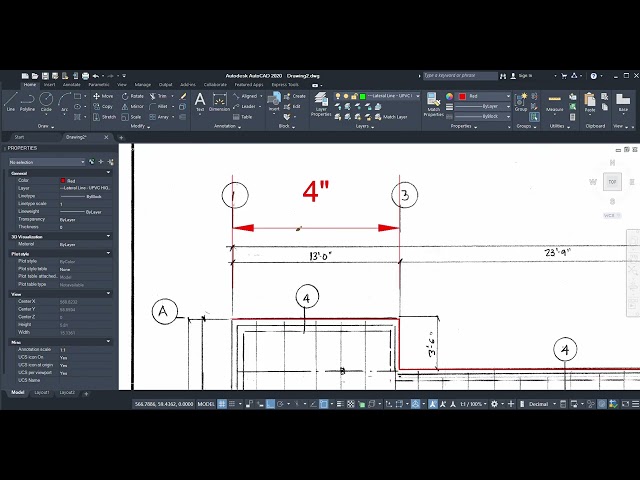The width and height of the screenshot is (640, 480).
Task: Pick the Circle tool
Action: click(x=46, y=102)
